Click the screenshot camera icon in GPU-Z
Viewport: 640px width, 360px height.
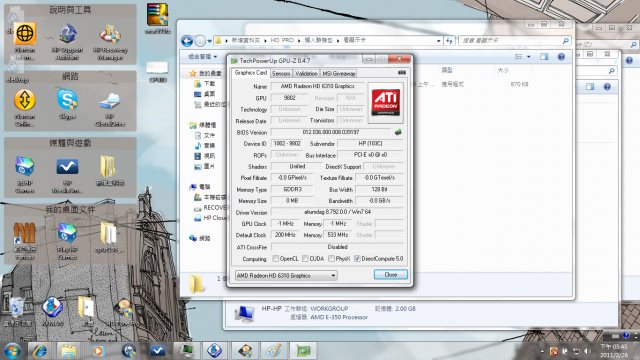click(402, 73)
